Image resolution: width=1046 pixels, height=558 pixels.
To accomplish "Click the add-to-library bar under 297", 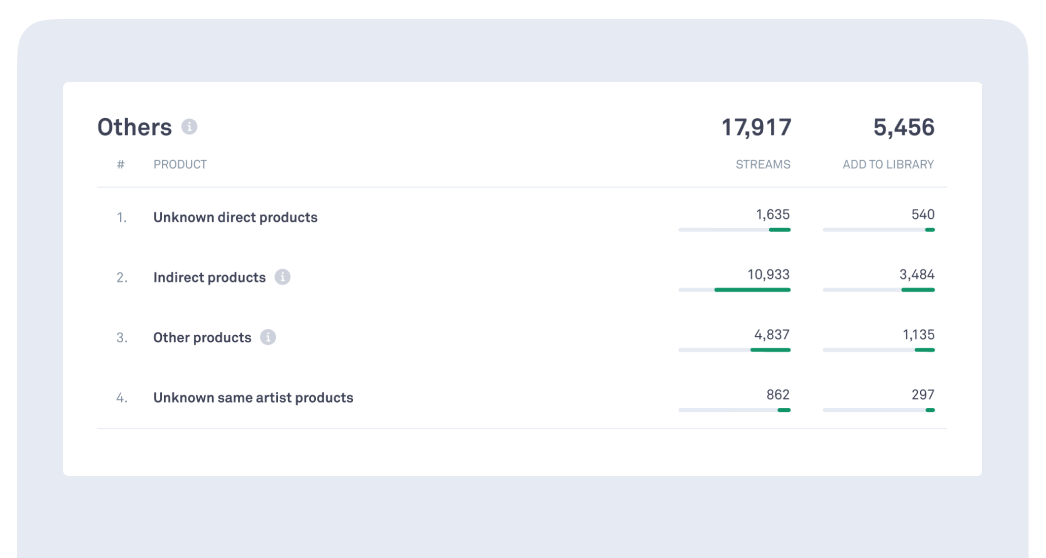I will 879,410.
